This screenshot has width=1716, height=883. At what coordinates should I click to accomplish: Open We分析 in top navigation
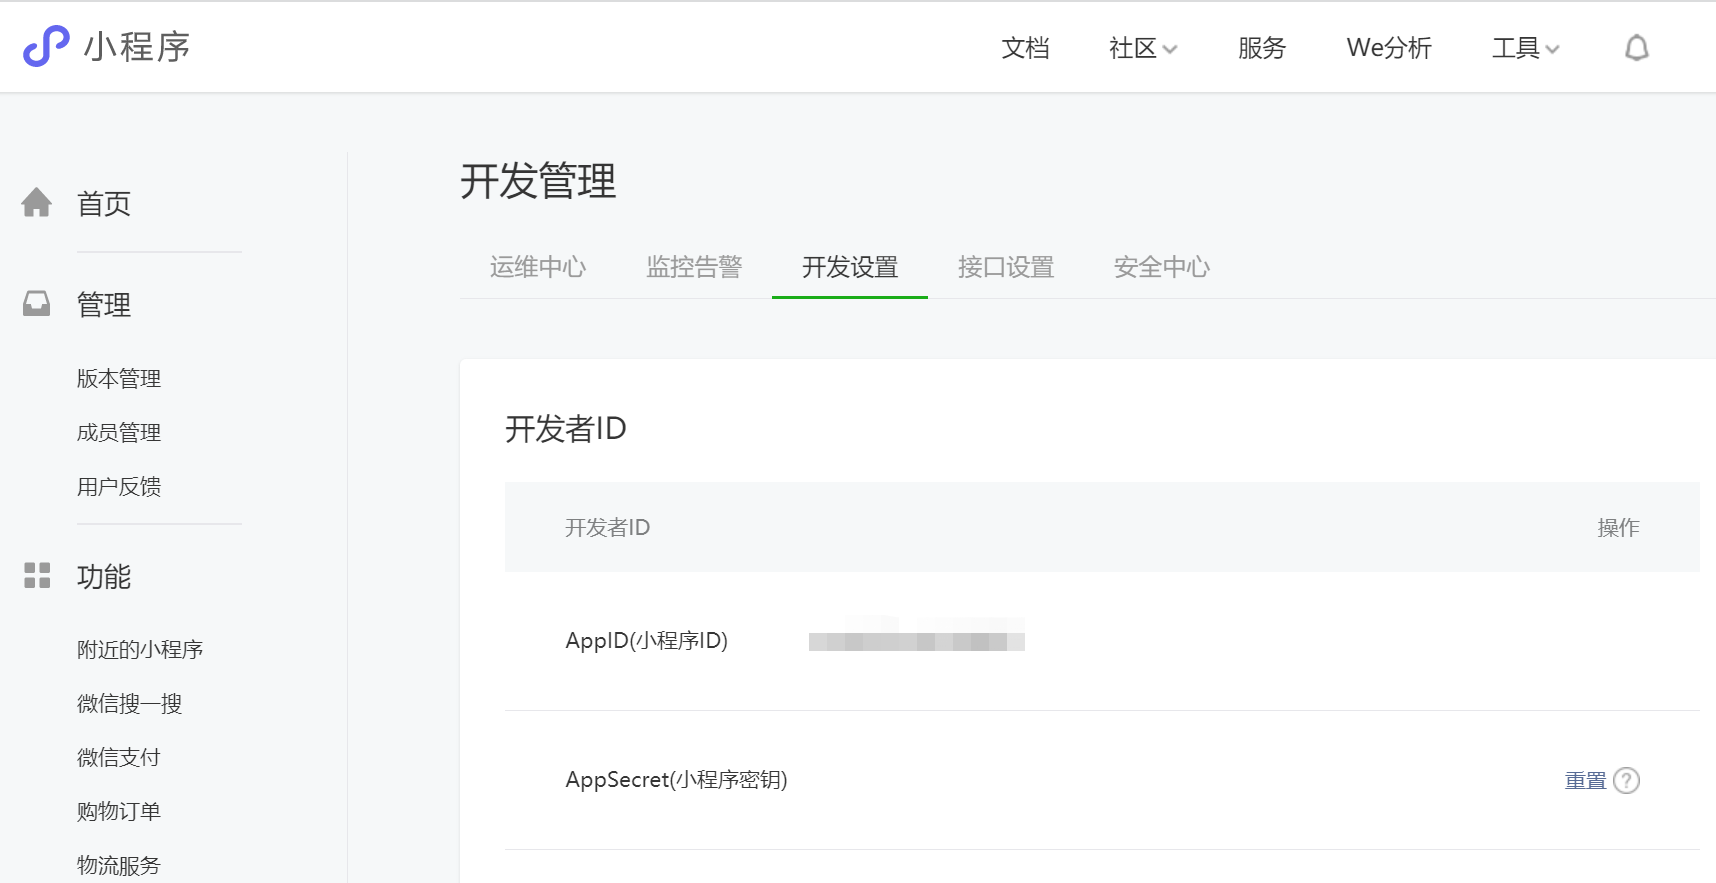tap(1389, 48)
